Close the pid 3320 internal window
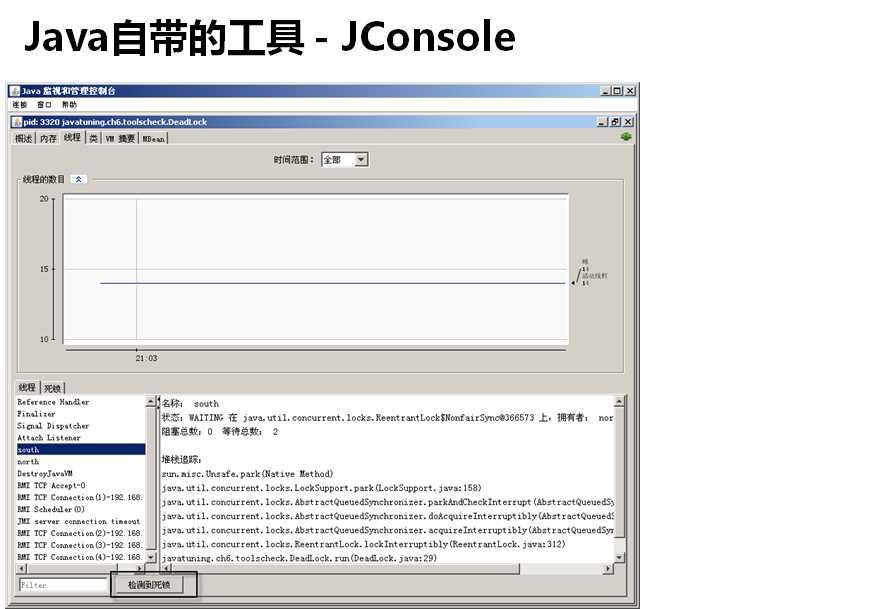The width and height of the screenshot is (881, 609). tap(628, 122)
